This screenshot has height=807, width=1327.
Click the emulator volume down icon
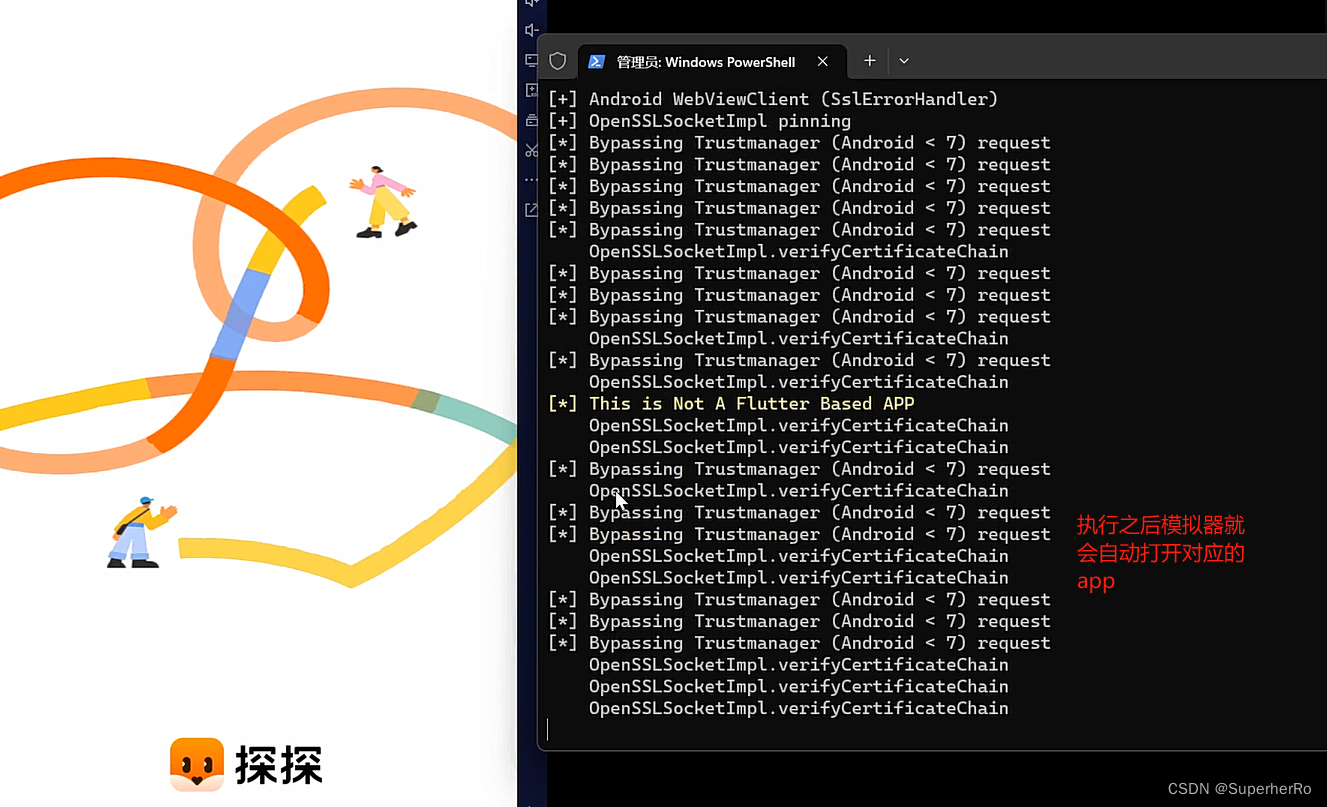[x=532, y=30]
